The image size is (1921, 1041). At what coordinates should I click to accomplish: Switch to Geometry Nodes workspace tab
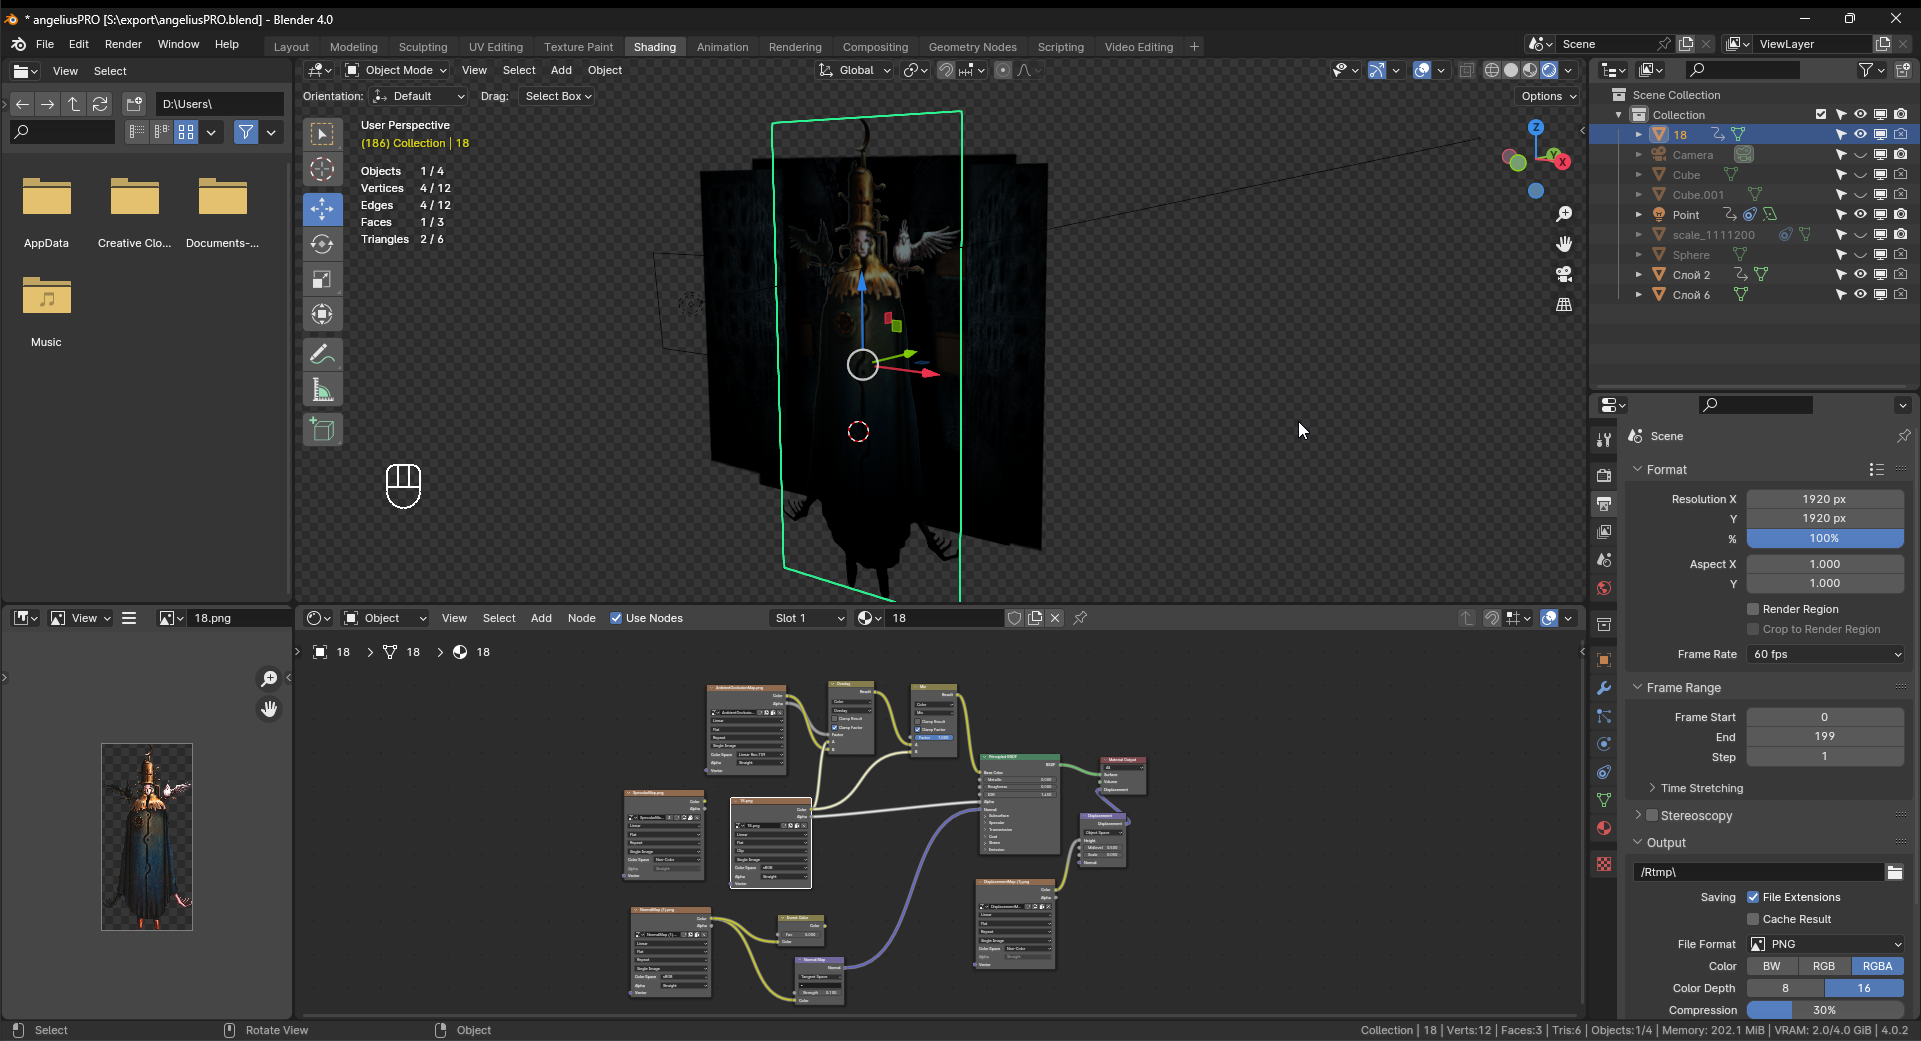972,47
